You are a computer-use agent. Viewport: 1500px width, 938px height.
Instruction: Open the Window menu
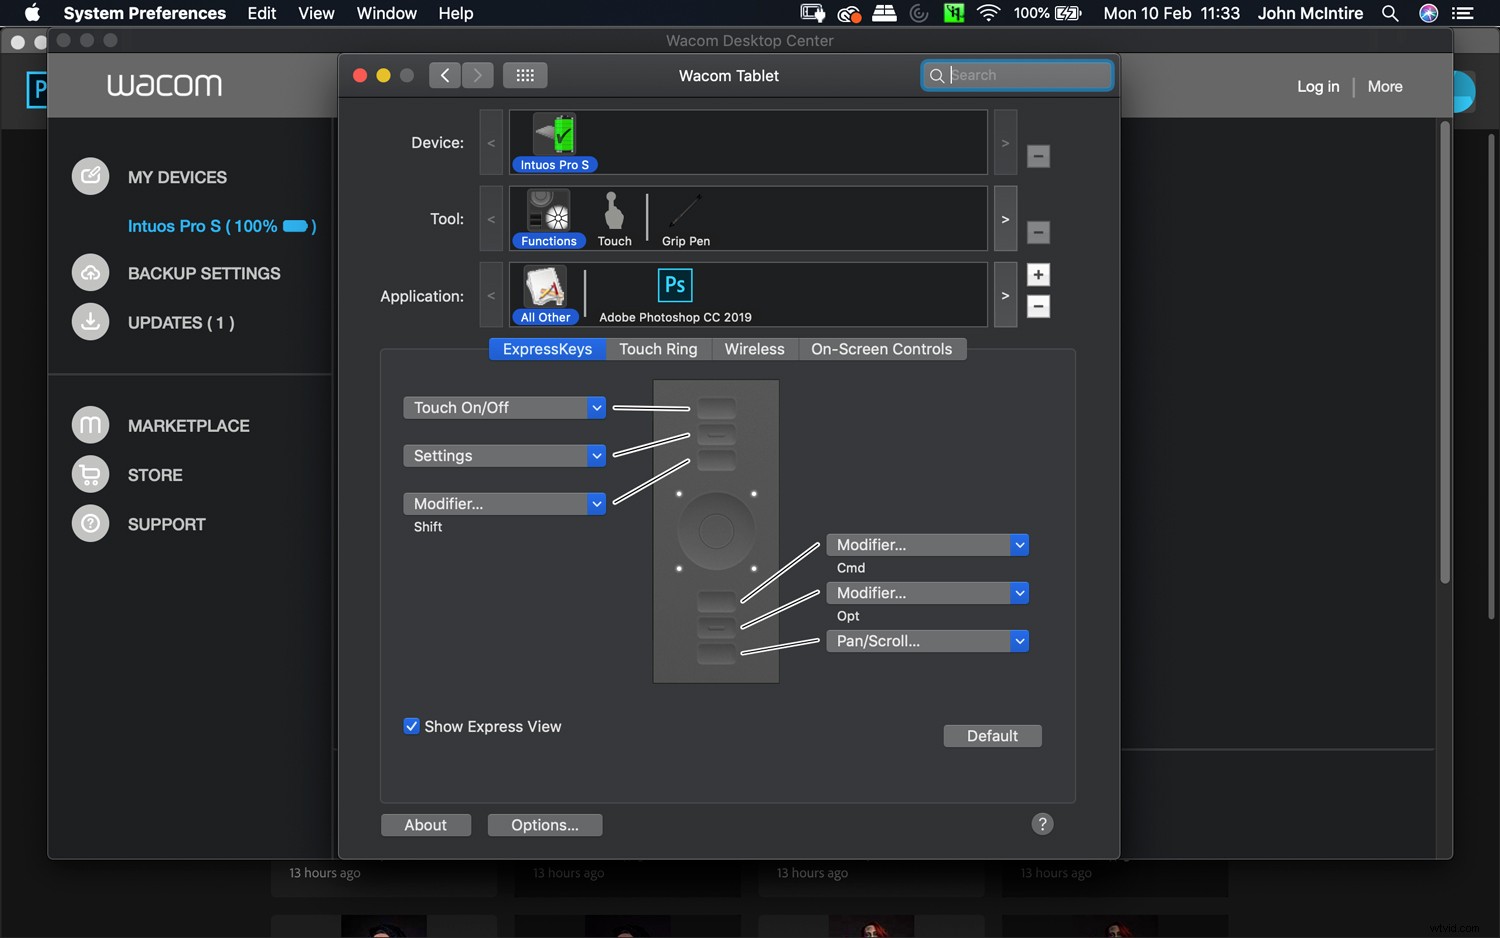(x=386, y=13)
